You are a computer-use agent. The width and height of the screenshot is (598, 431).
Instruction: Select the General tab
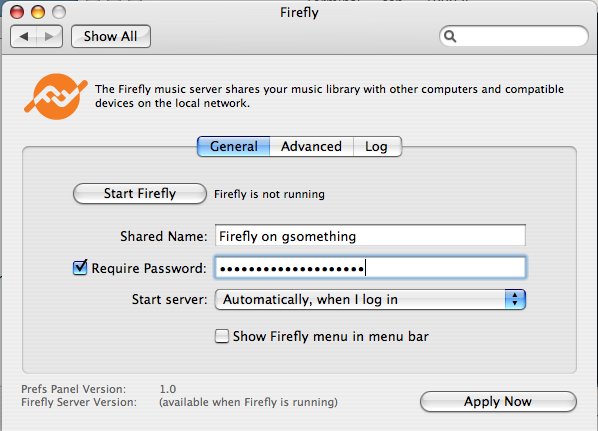(233, 146)
